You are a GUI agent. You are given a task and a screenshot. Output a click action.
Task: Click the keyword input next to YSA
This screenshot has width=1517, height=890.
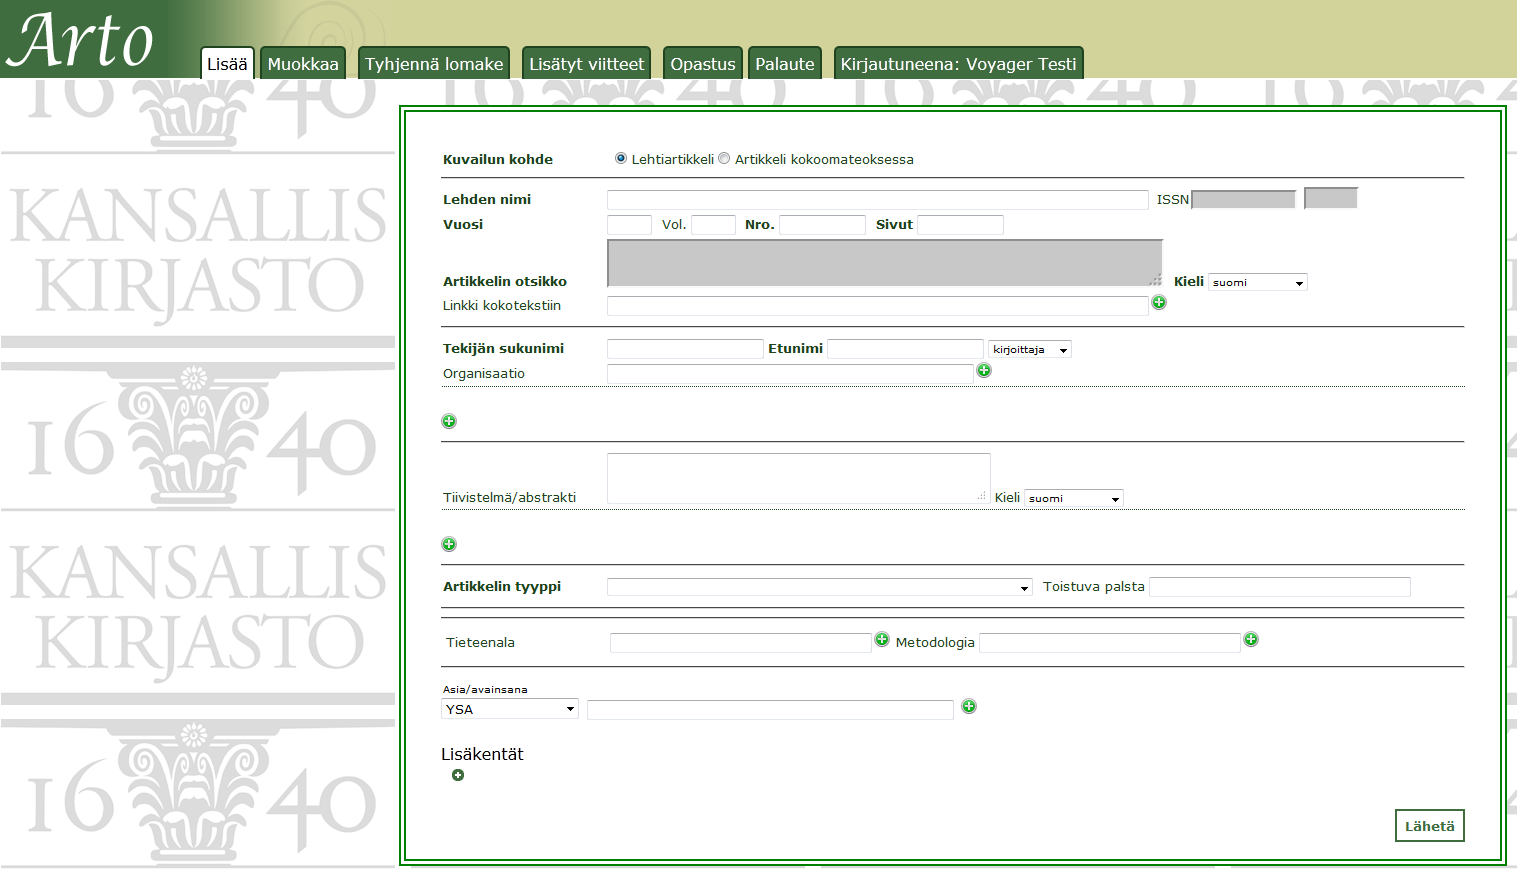tap(770, 710)
